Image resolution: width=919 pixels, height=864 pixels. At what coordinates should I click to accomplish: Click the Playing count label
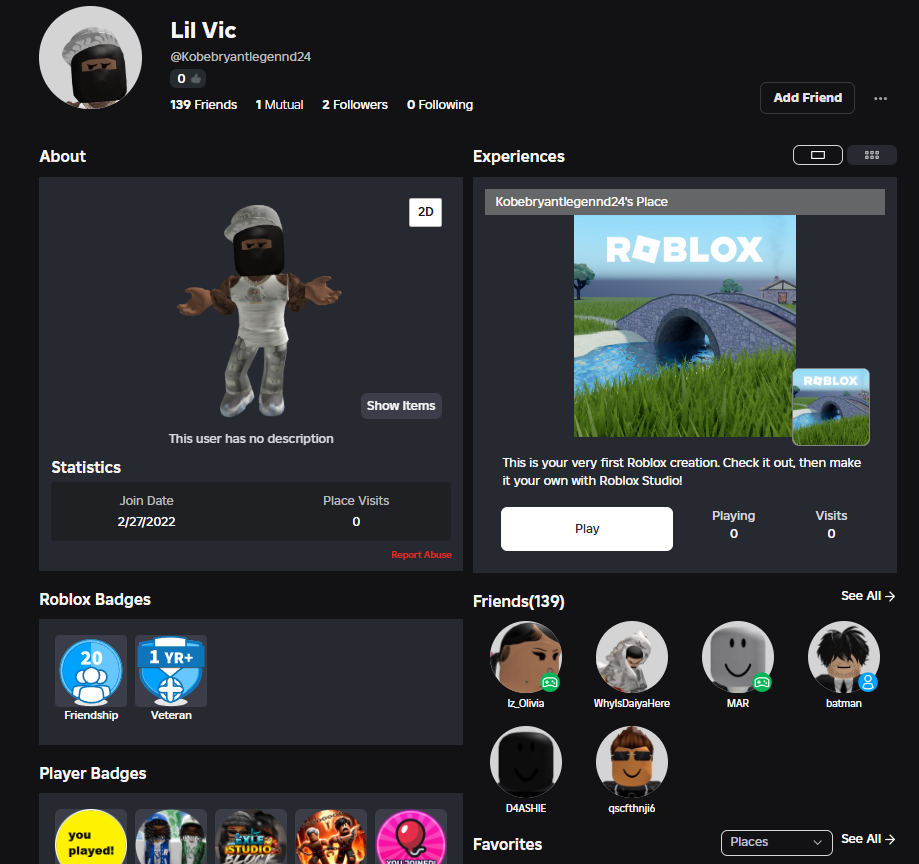click(733, 516)
